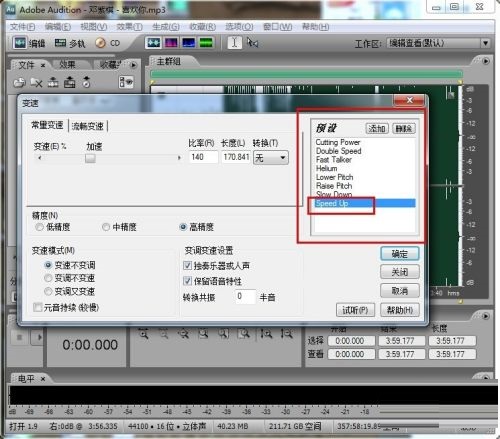Select the Lower Pitch preset
This screenshot has height=439, width=500.
334,177
